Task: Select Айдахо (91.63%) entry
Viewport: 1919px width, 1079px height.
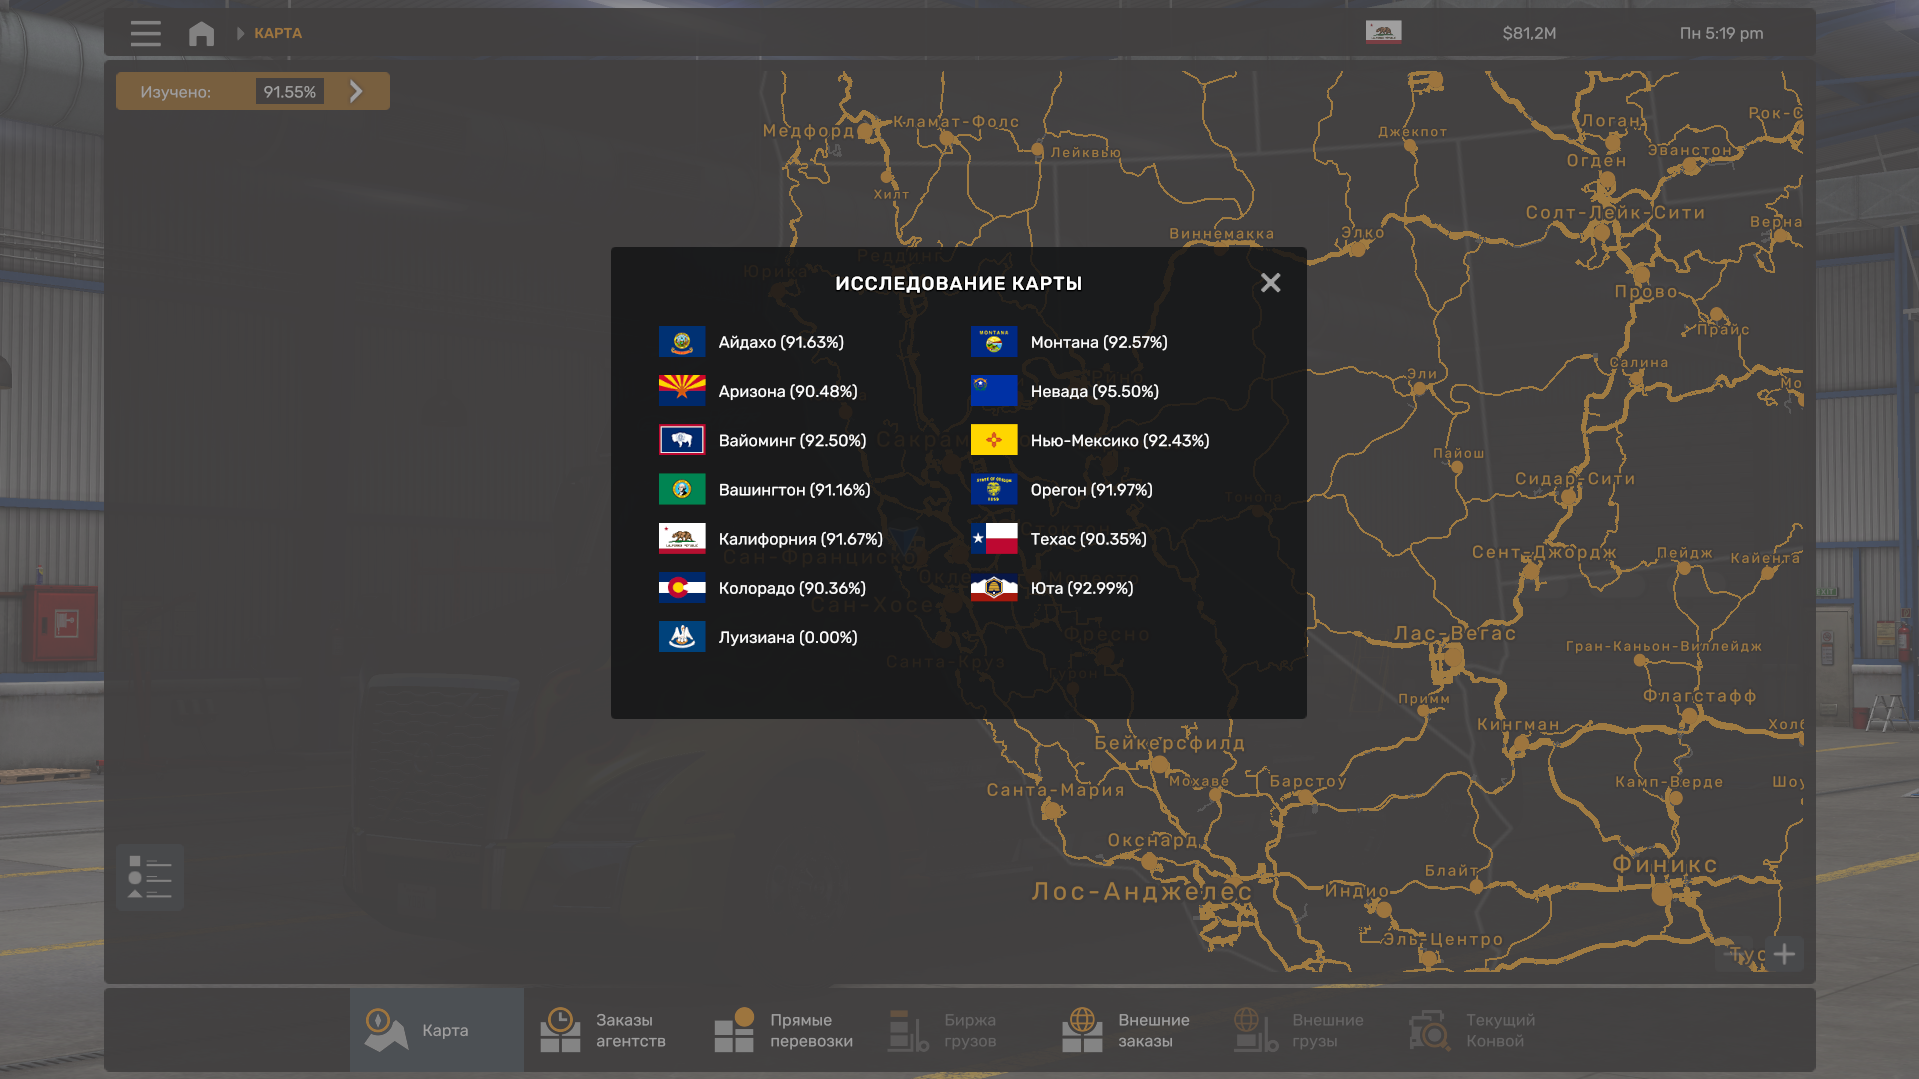Action: tap(781, 342)
